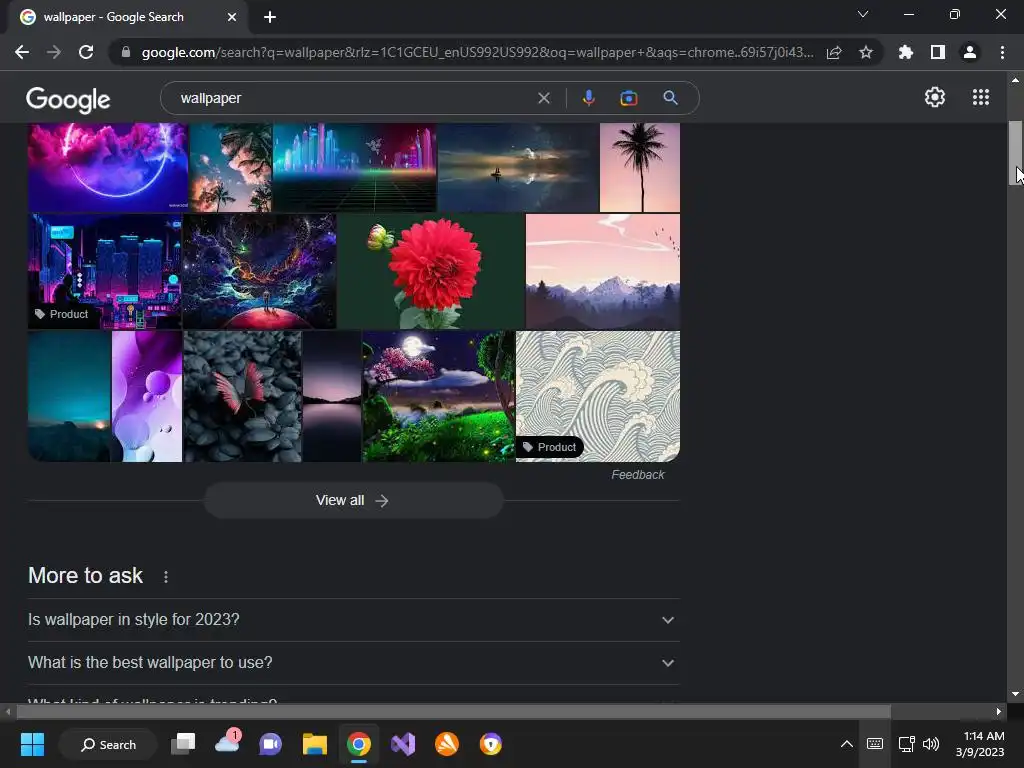This screenshot has height=768, width=1024.
Task: Open the palm leaves and clouds image
Action: click(x=231, y=167)
